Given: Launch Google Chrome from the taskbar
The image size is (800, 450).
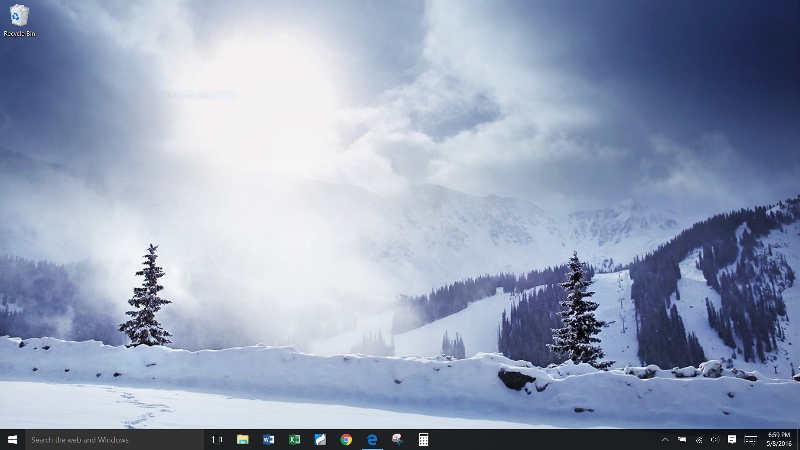Looking at the screenshot, I should 346,439.
